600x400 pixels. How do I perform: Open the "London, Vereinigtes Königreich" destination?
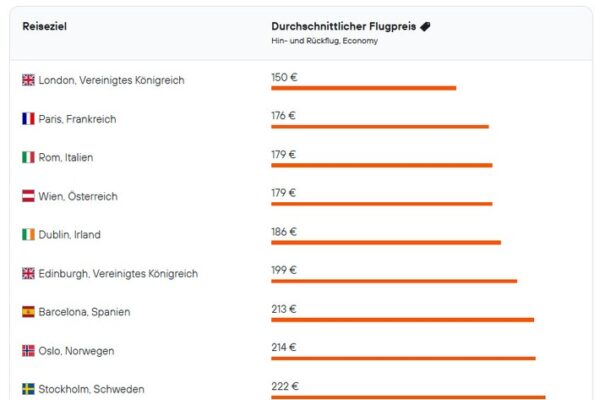[x=111, y=80]
